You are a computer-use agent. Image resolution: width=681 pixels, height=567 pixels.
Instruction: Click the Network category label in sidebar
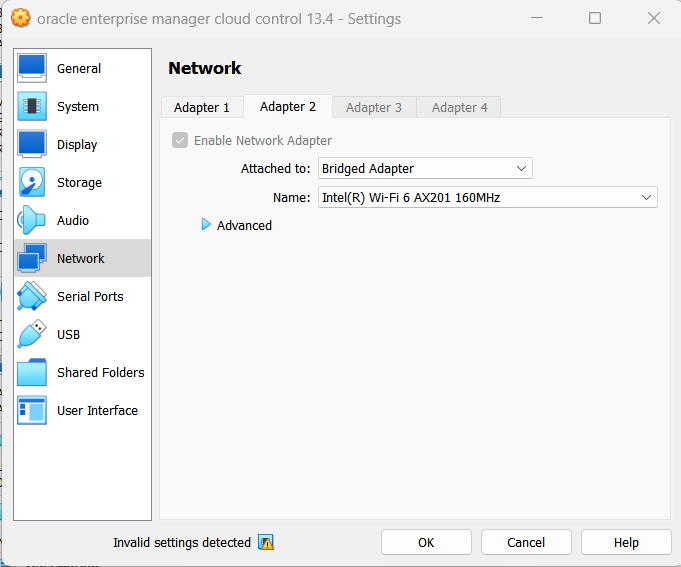81,259
